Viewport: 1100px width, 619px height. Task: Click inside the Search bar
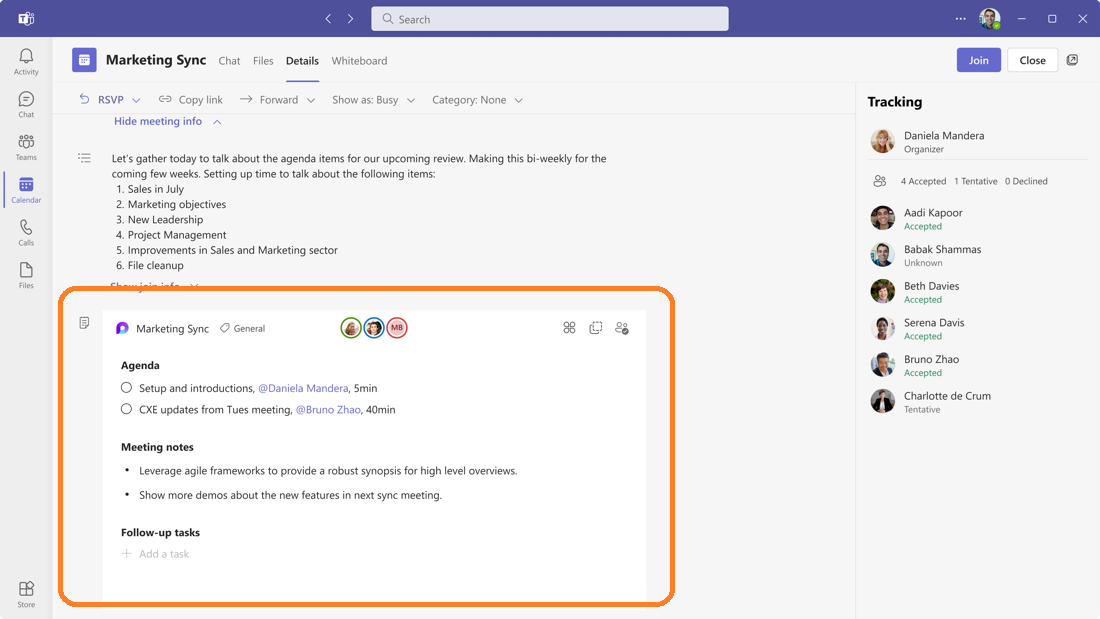click(549, 18)
